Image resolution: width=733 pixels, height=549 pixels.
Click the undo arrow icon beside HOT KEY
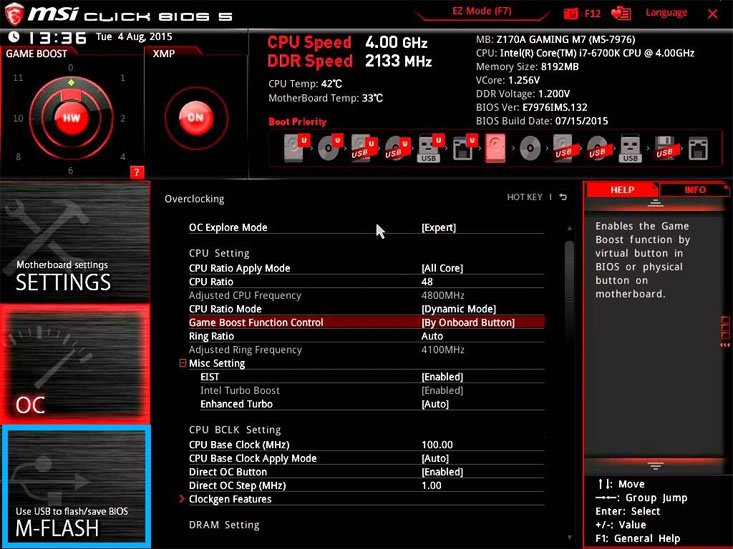(563, 197)
